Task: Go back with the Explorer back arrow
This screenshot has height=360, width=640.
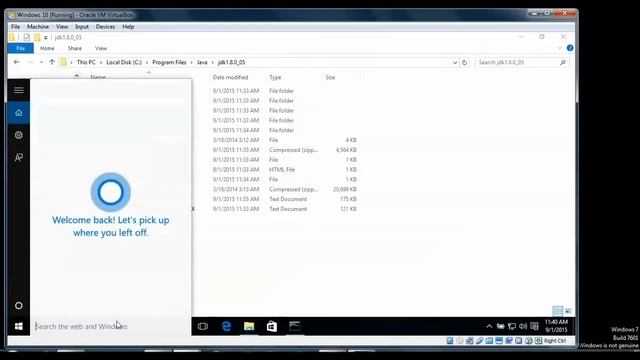Action: tap(16, 62)
